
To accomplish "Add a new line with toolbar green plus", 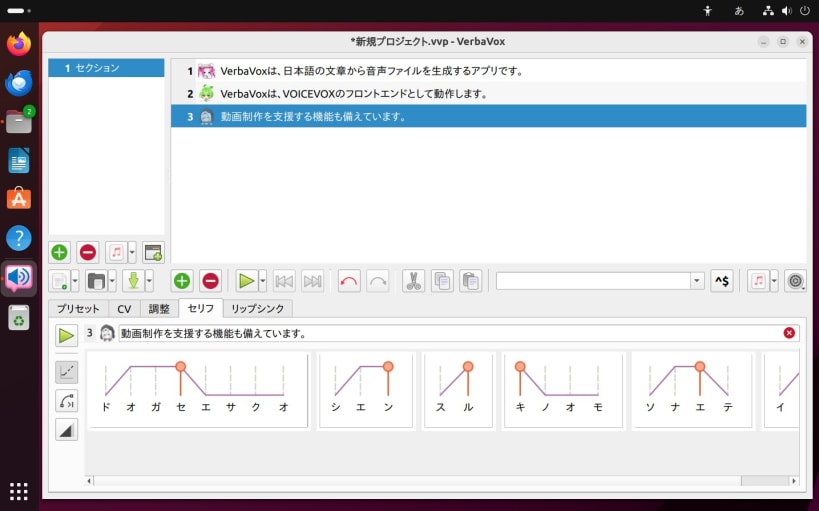I will coord(182,281).
